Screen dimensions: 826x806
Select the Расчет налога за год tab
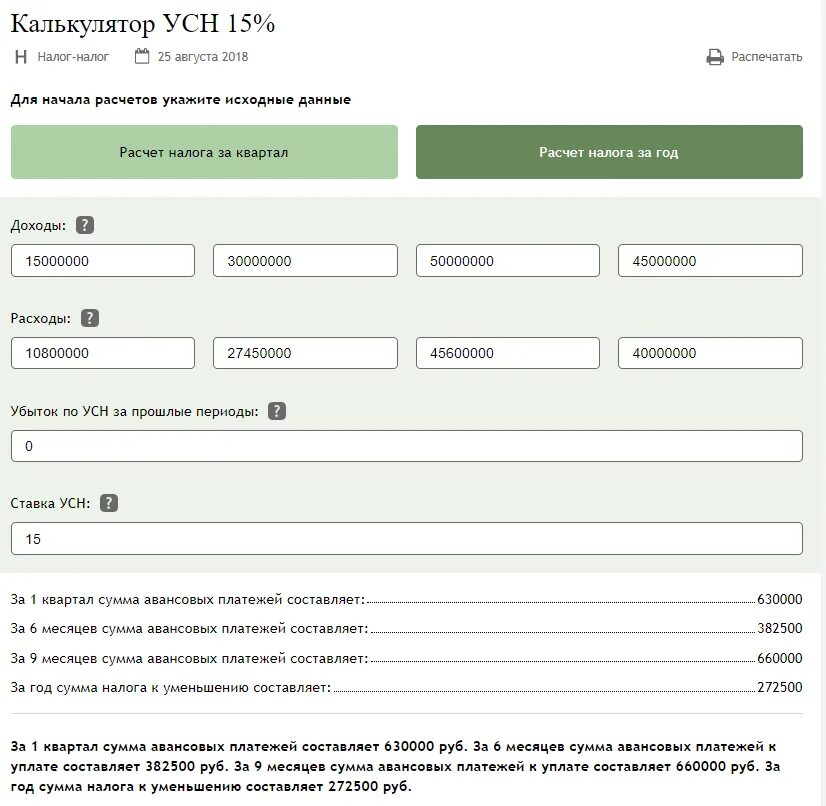(609, 152)
